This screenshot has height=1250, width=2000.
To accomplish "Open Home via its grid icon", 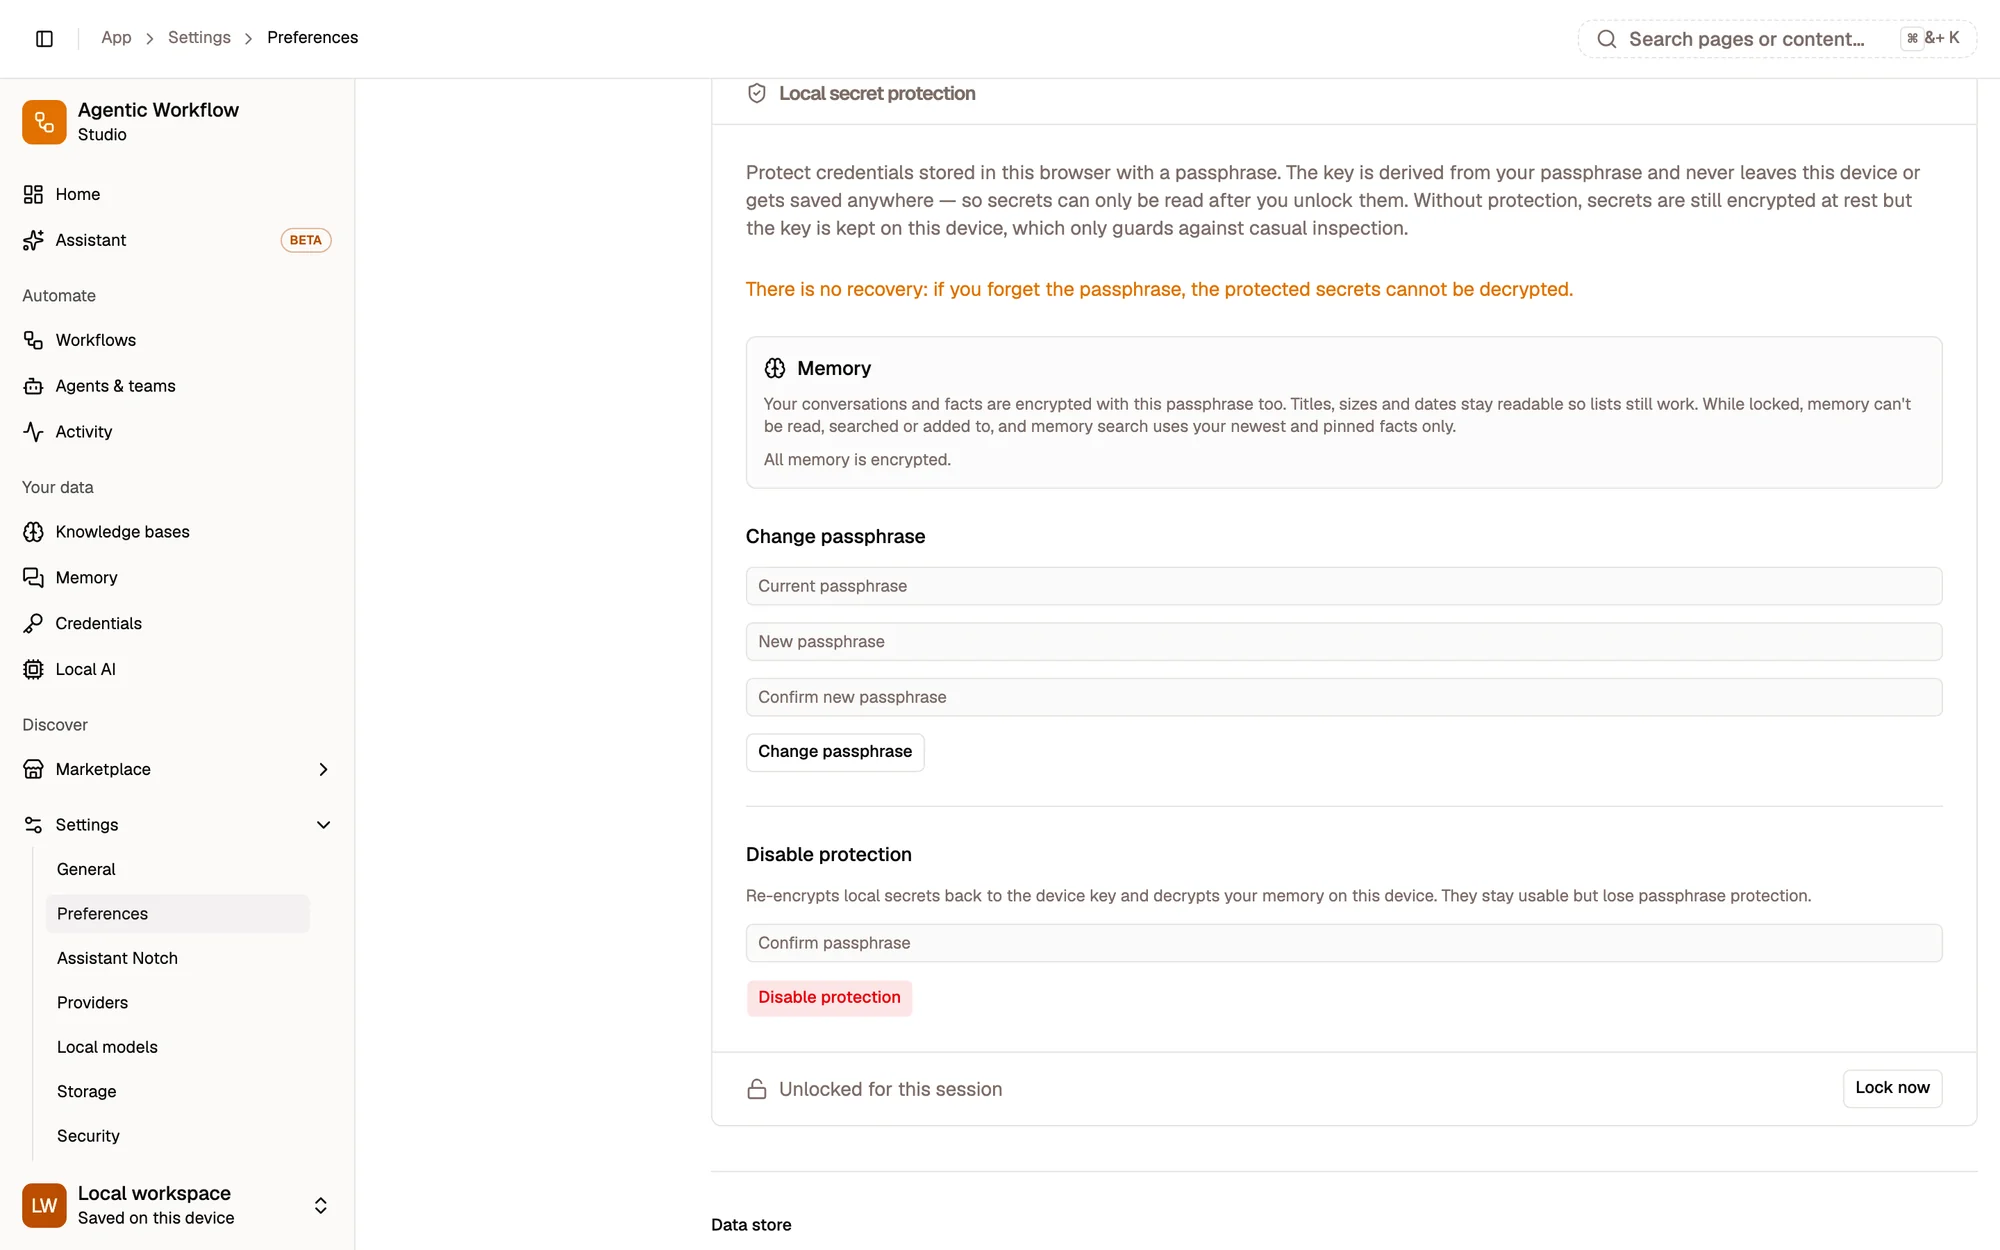I will point(33,194).
